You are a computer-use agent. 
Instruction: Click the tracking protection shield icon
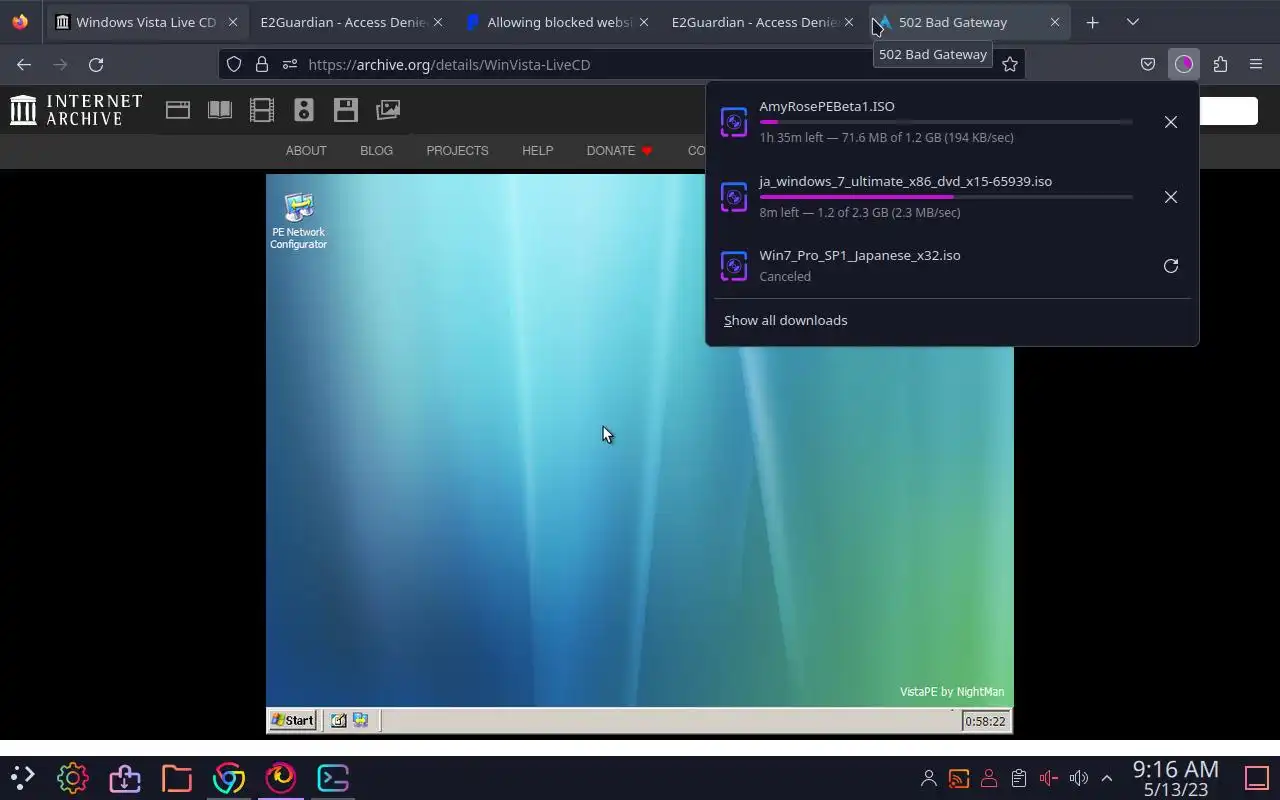234,64
